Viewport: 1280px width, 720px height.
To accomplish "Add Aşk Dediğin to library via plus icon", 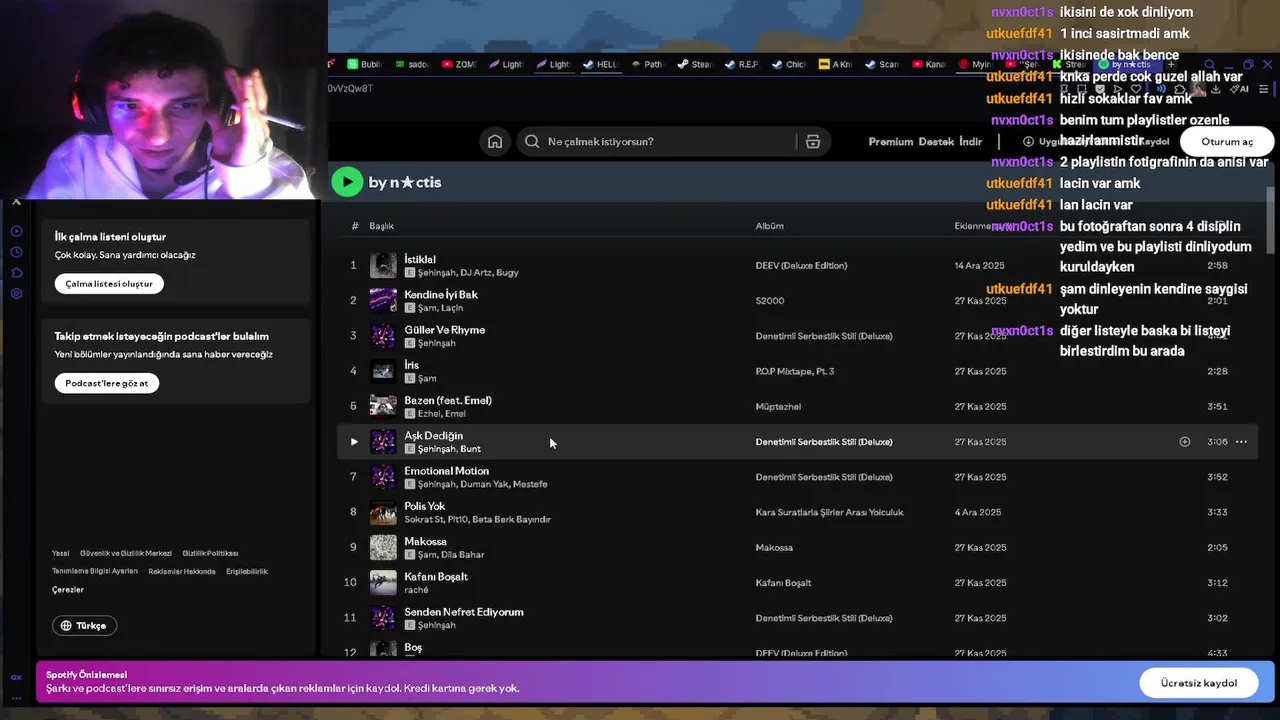I will pos(1184,441).
